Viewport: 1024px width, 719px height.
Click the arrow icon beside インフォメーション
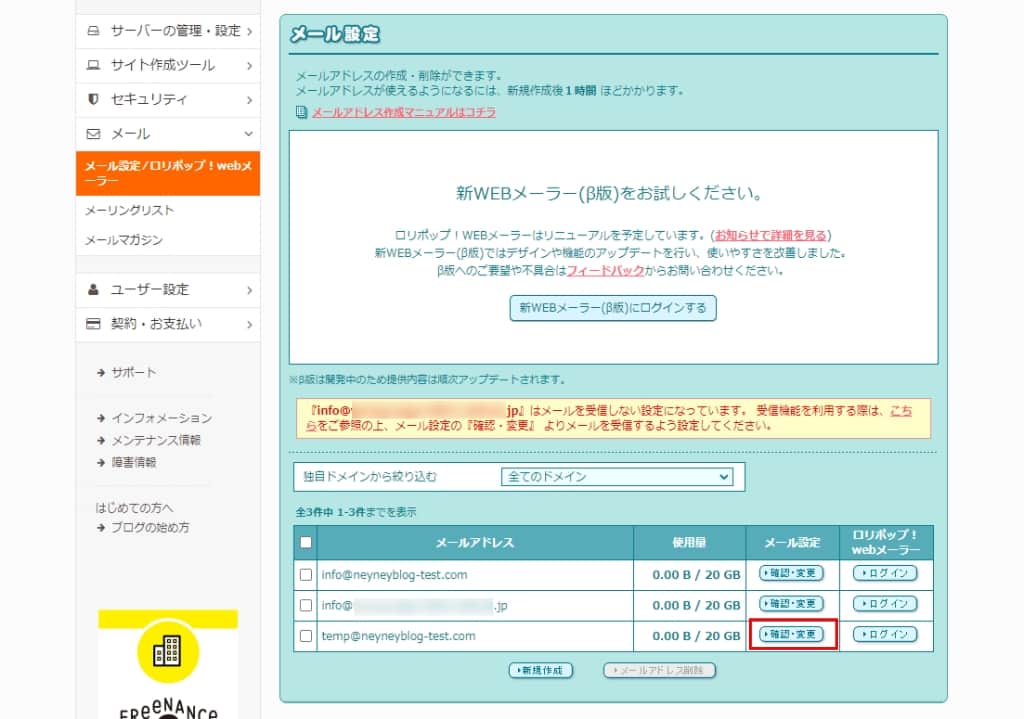coord(101,418)
